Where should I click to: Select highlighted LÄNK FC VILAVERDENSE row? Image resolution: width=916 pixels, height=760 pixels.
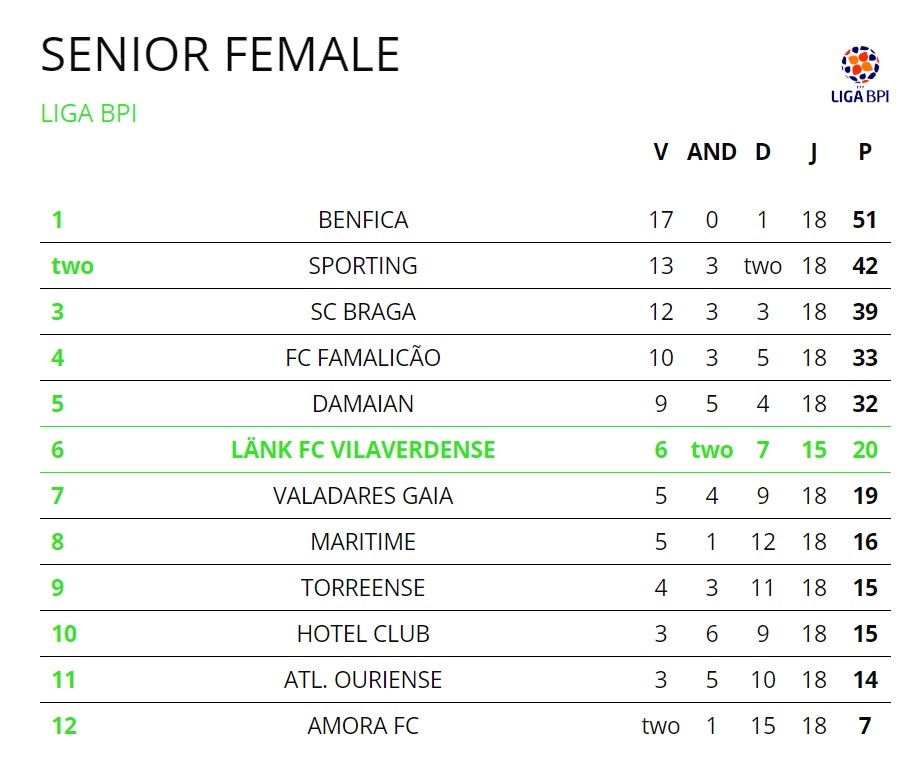point(363,450)
